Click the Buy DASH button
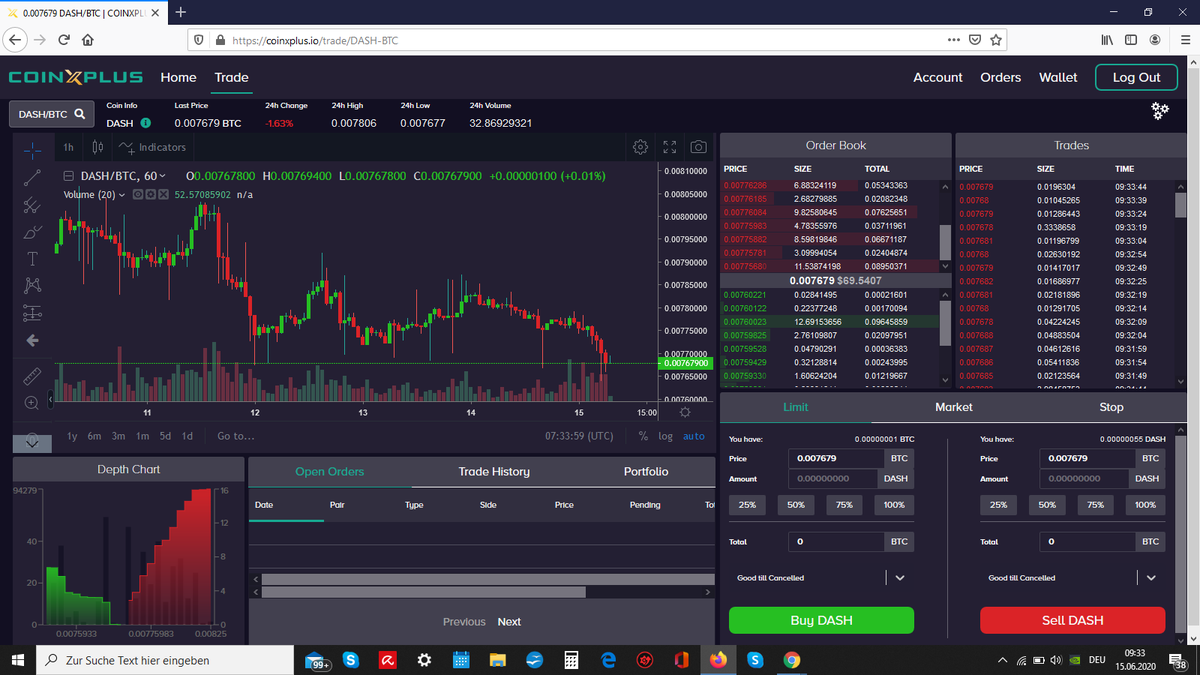Screen dimensions: 1200x675 click(821, 620)
